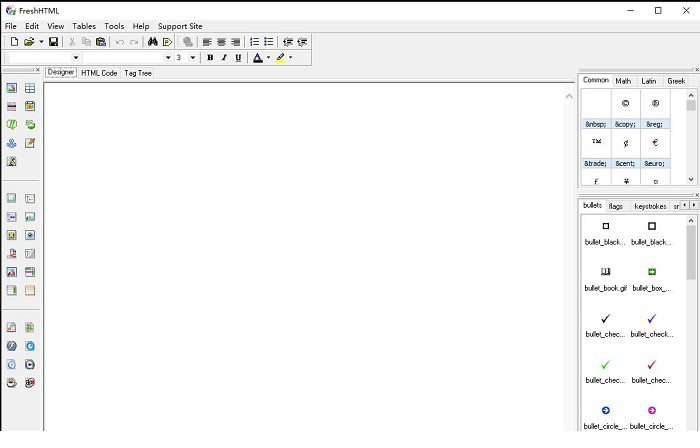Click the Paste clipboard icon
700x448 pixels.
(x=101, y=42)
